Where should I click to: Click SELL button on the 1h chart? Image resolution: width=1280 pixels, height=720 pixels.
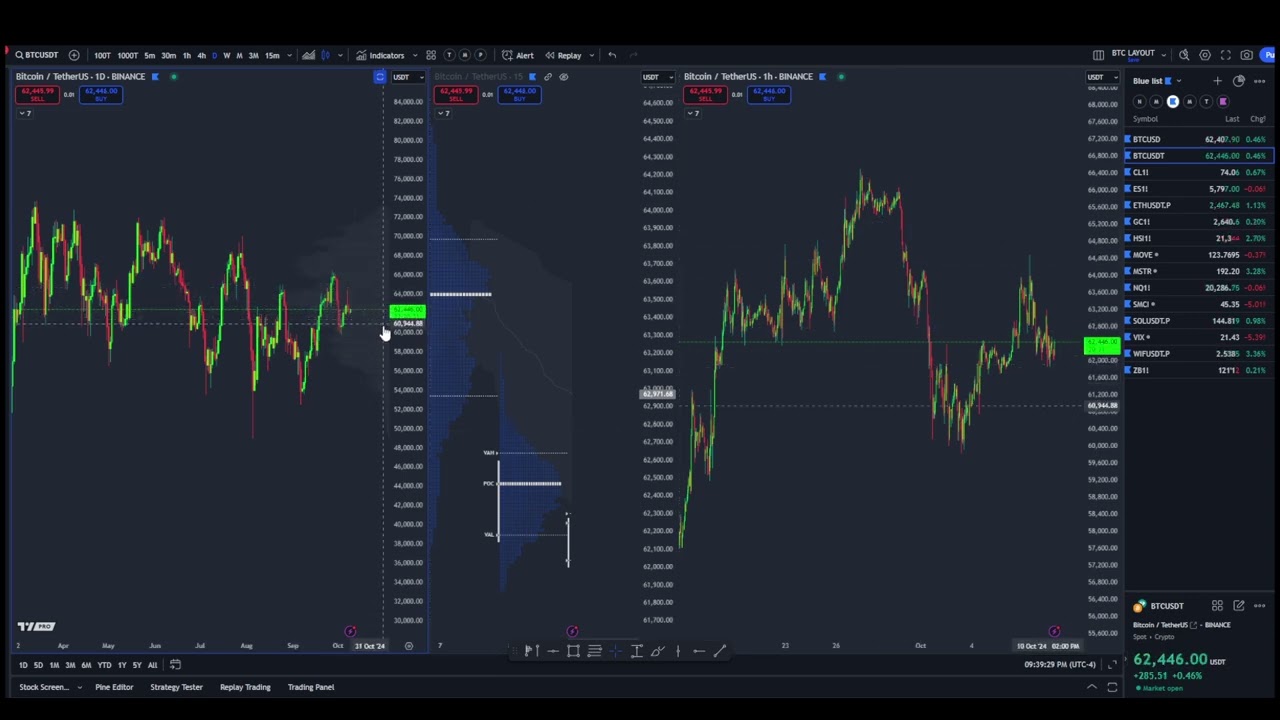point(707,94)
